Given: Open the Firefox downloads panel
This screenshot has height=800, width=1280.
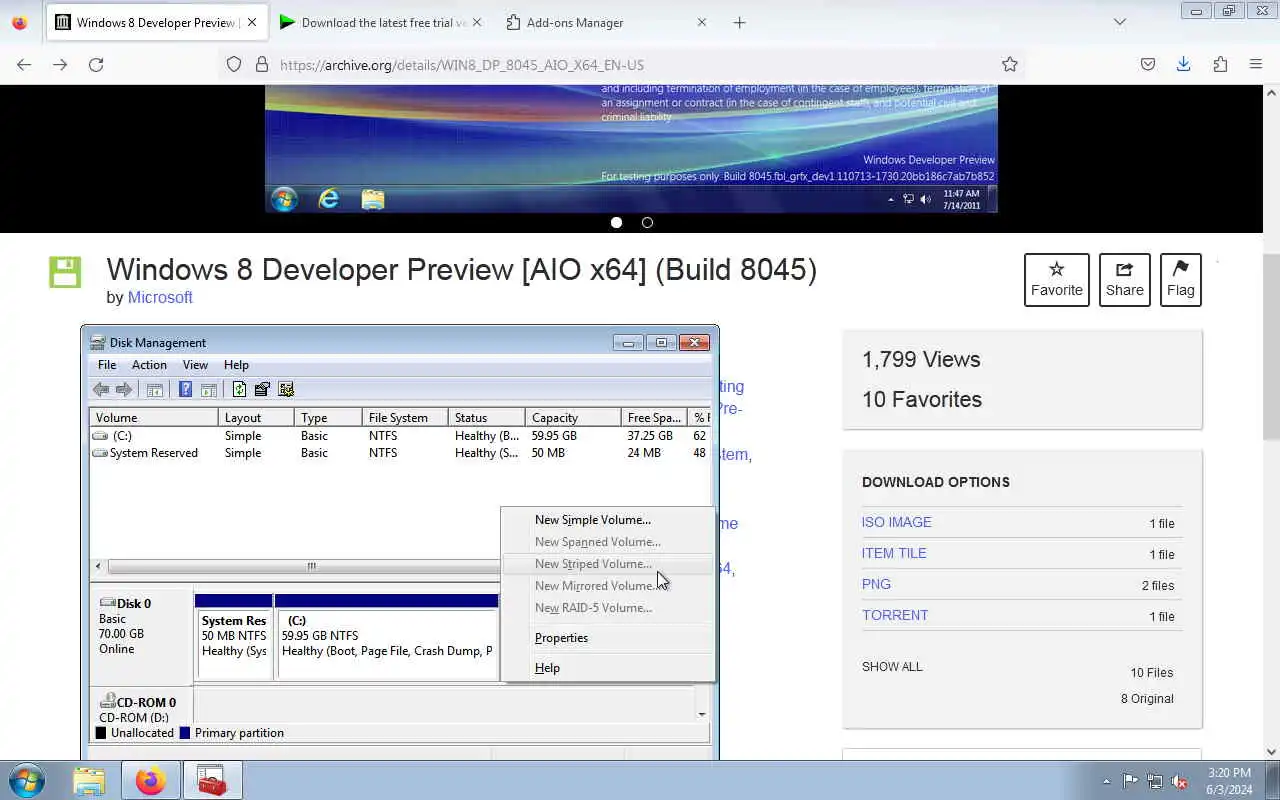Looking at the screenshot, I should [x=1183, y=64].
